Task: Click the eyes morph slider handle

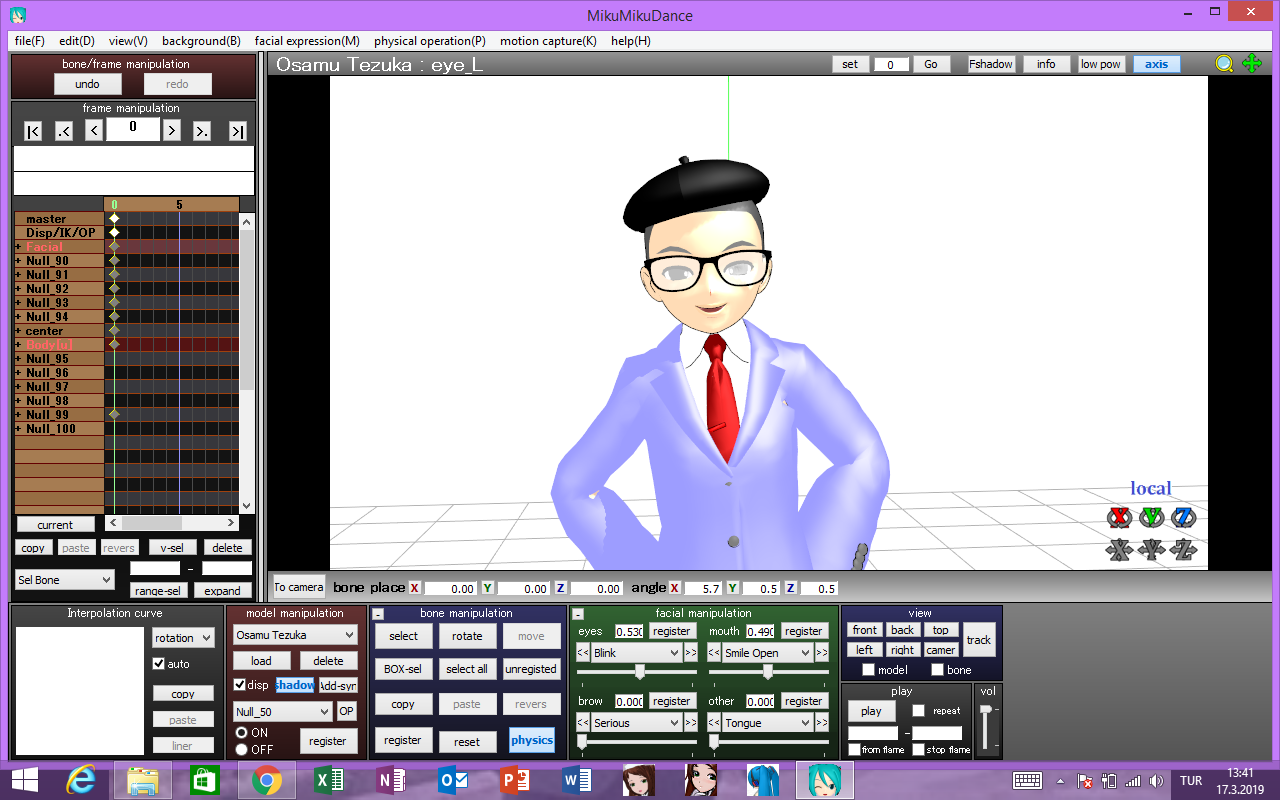Action: coord(640,672)
